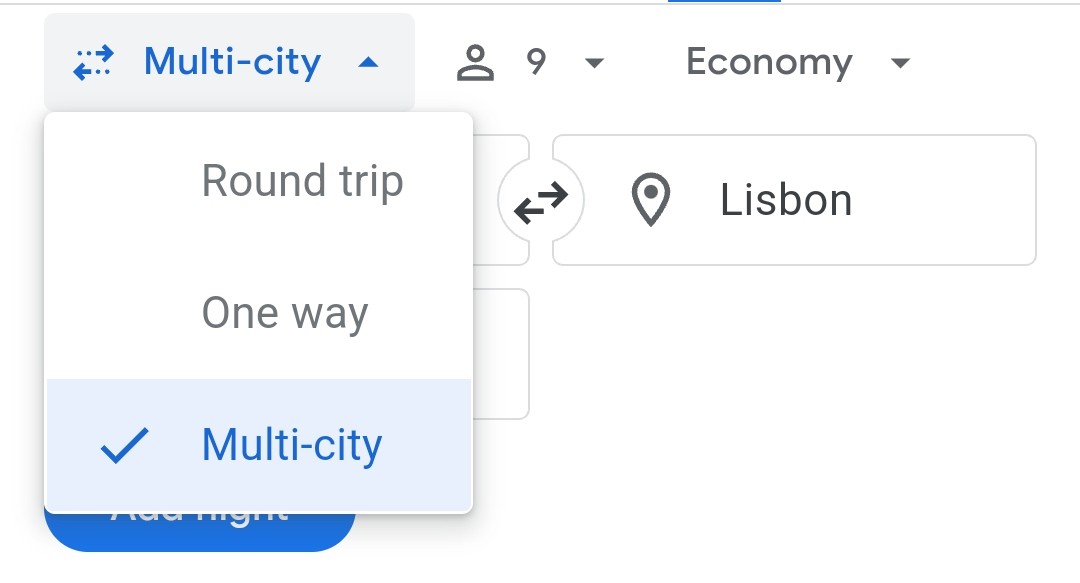Click the passenger number 9
The height and width of the screenshot is (583, 1080).
537,62
